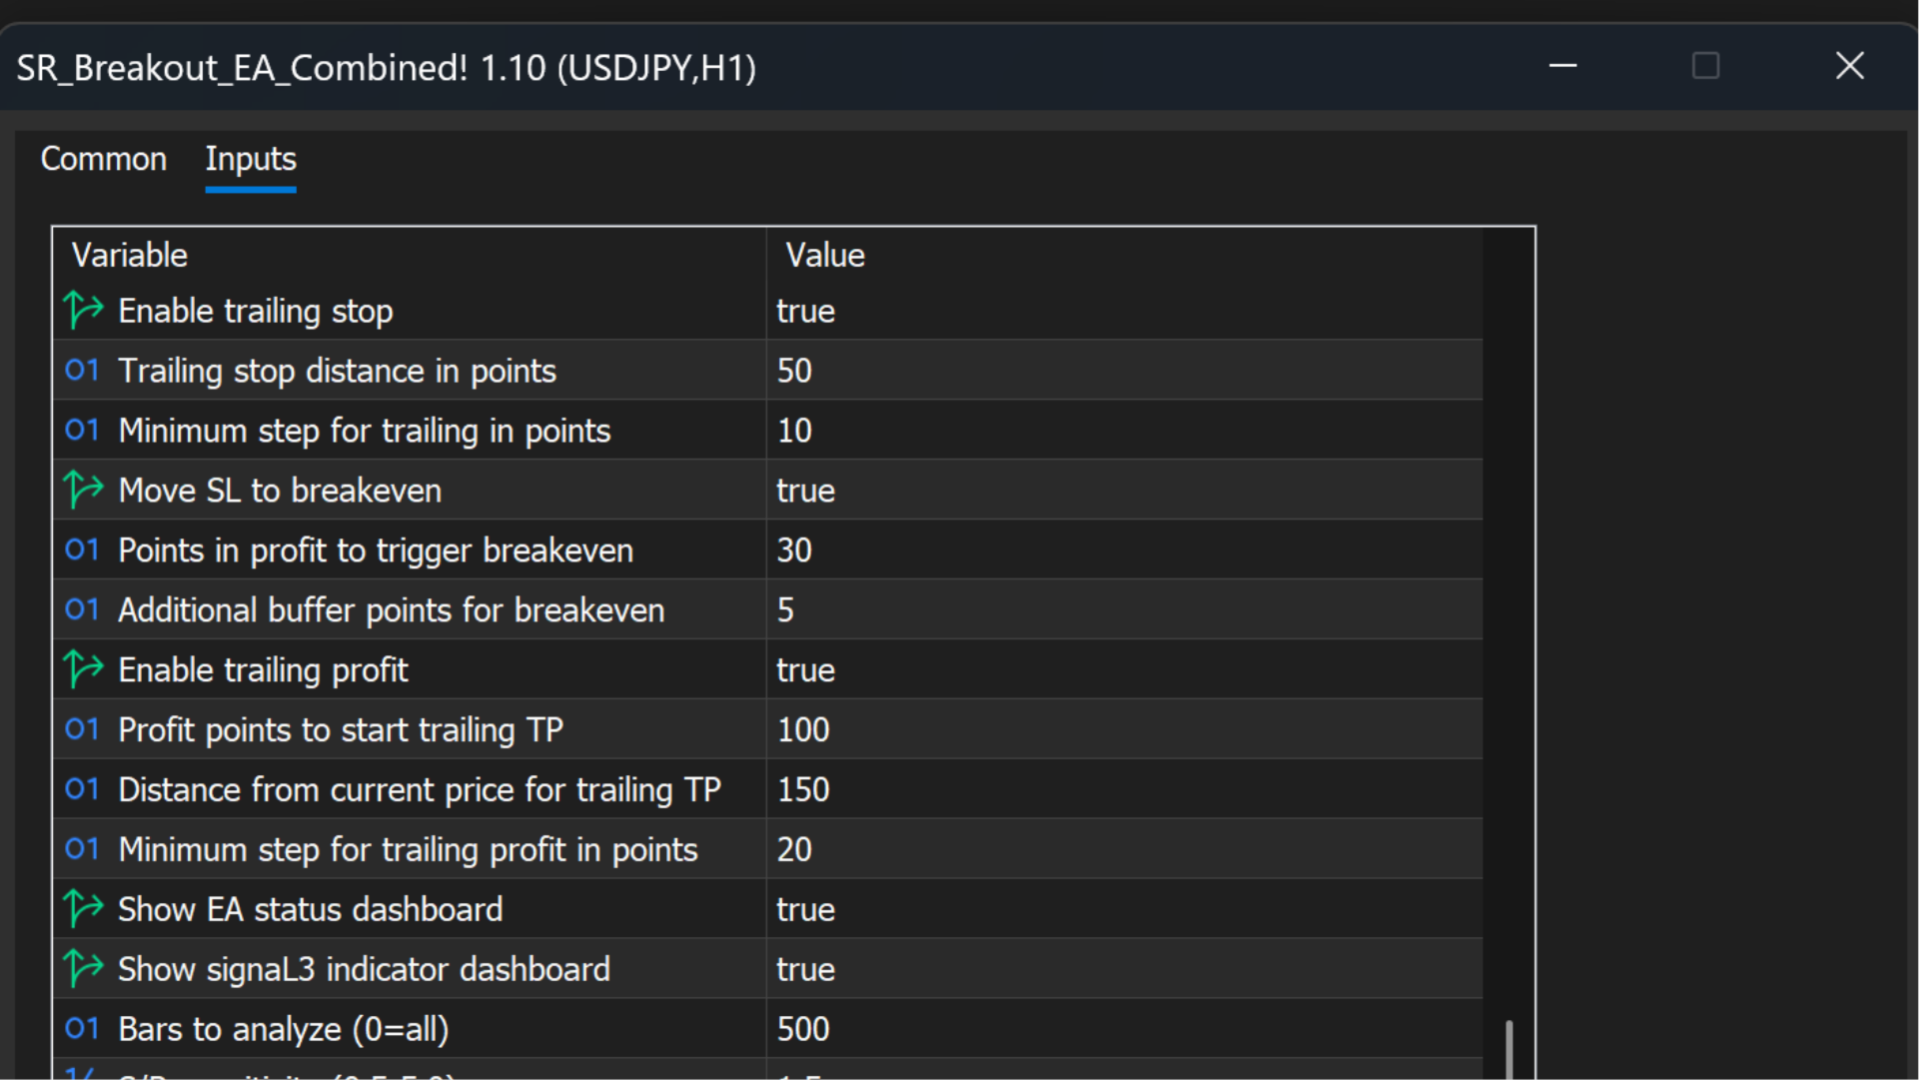Click the Value column header
This screenshot has height=1080, width=1919.
click(x=825, y=255)
